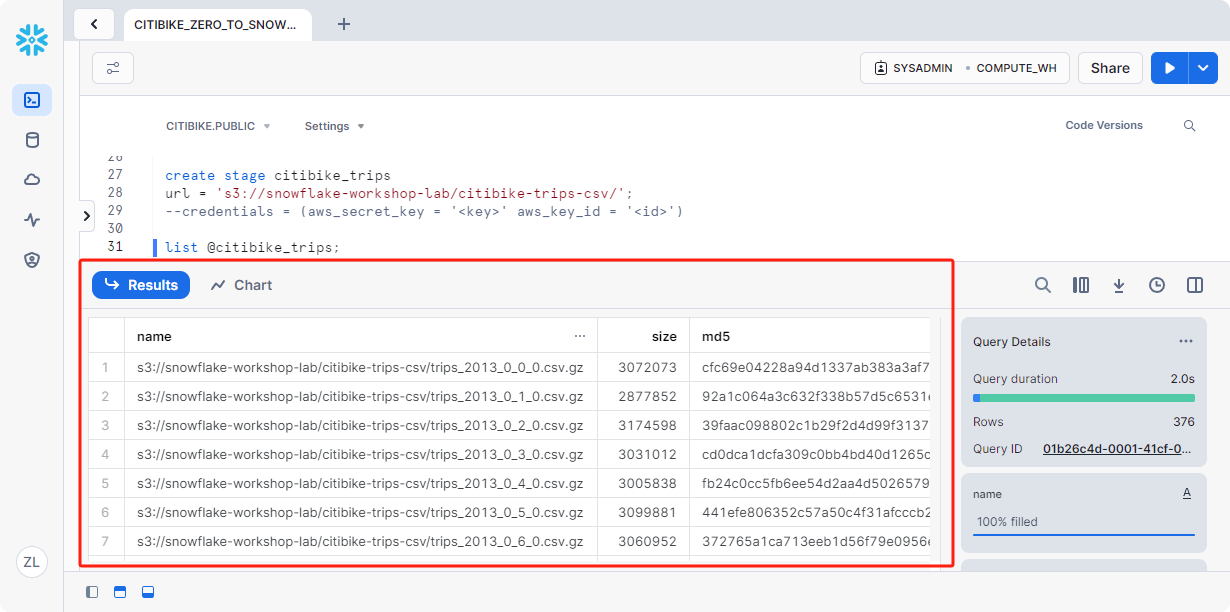Open the Query ID link
This screenshot has width=1230, height=612.
1117,449
